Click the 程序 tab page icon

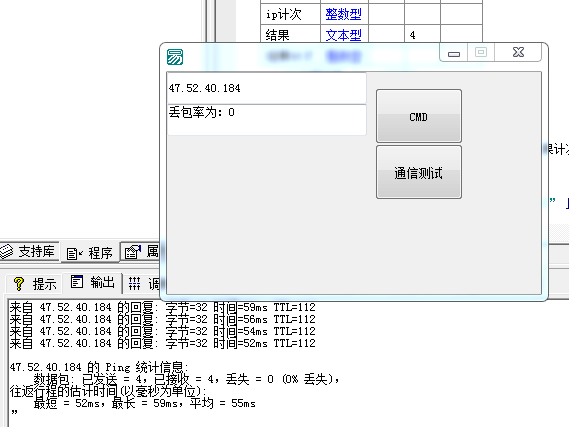[74, 254]
